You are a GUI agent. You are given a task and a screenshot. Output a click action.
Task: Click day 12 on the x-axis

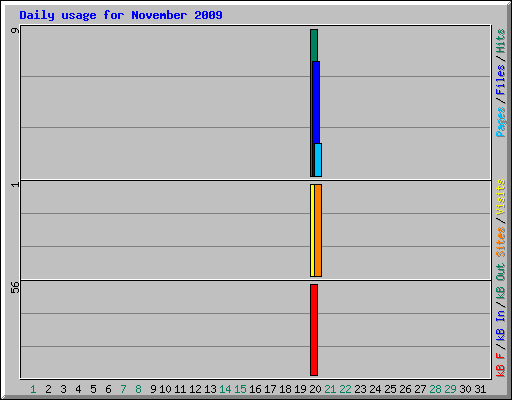[195, 389]
